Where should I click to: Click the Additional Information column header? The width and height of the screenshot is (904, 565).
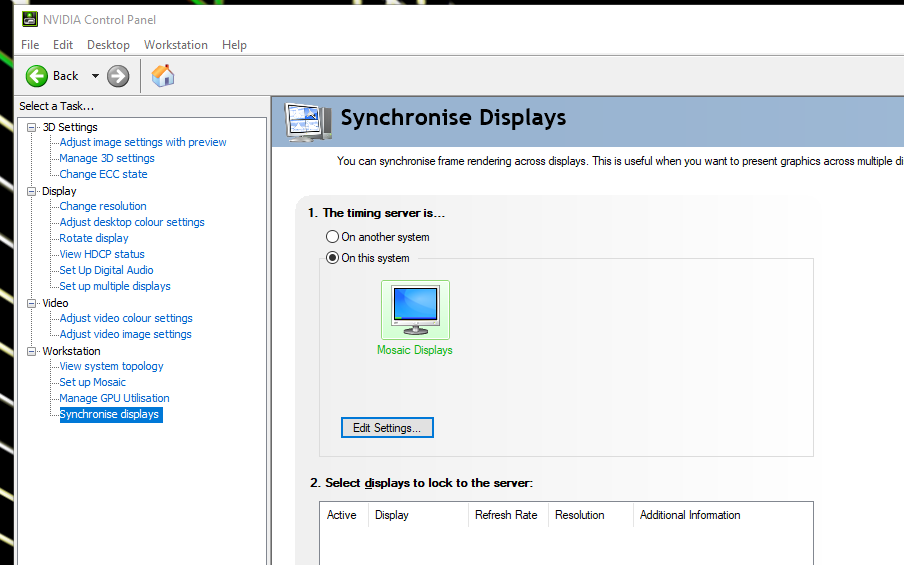723,515
